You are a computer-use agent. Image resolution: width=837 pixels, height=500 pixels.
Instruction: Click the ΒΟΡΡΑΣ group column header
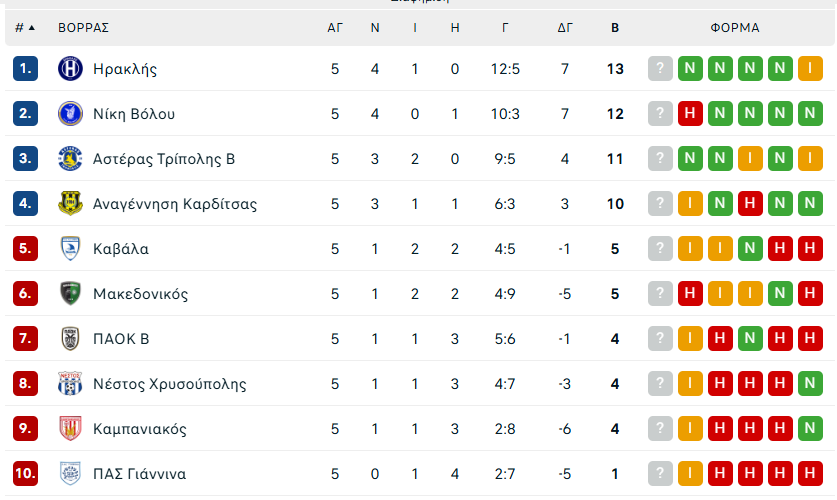point(84,28)
